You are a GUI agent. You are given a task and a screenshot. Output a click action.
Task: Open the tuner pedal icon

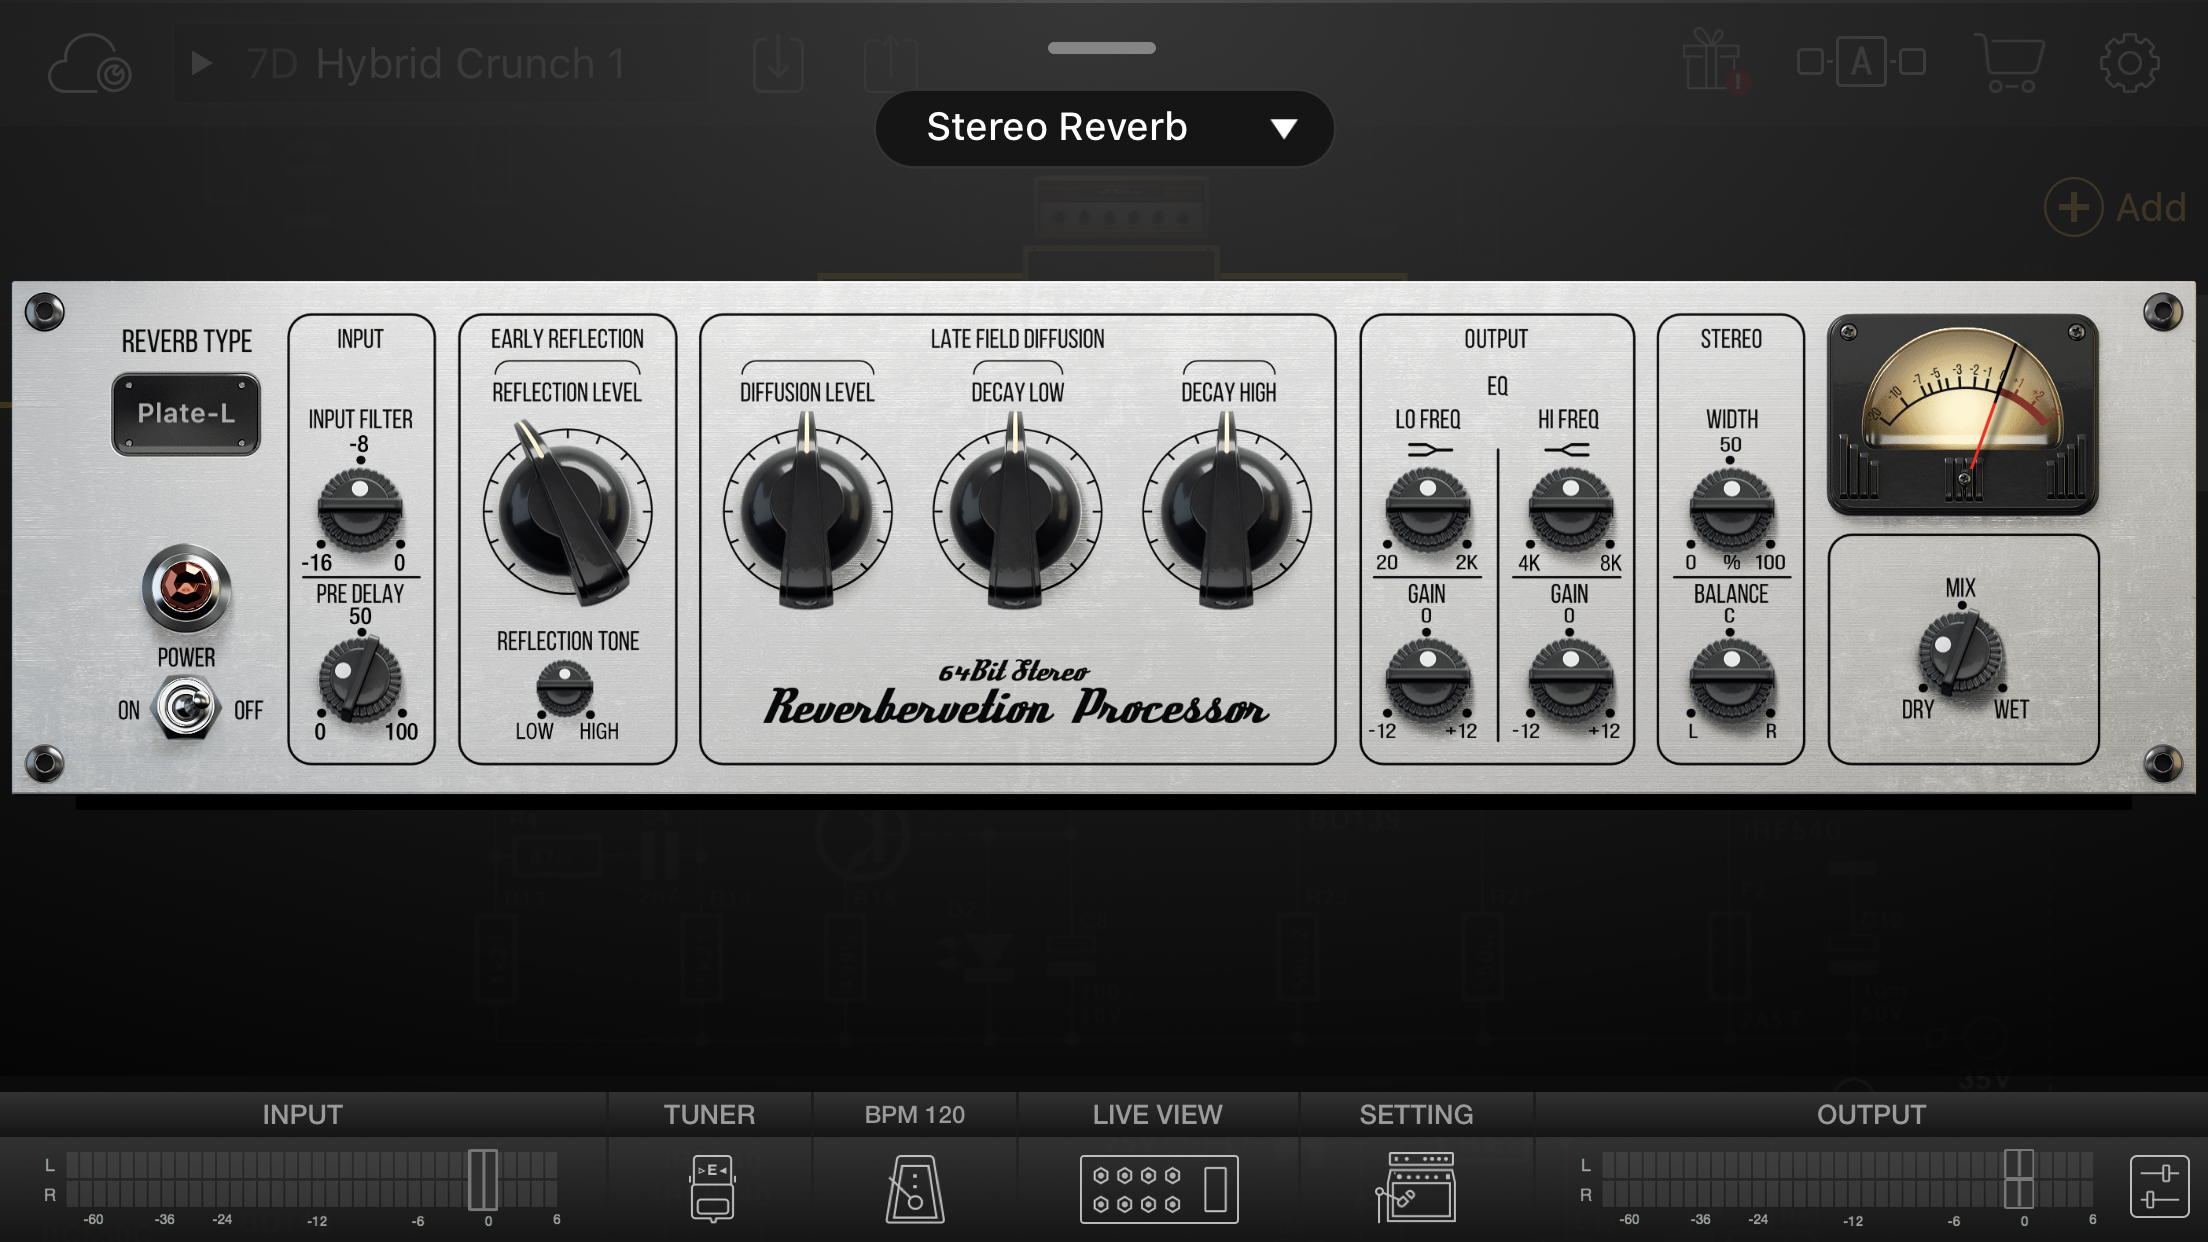click(711, 1188)
